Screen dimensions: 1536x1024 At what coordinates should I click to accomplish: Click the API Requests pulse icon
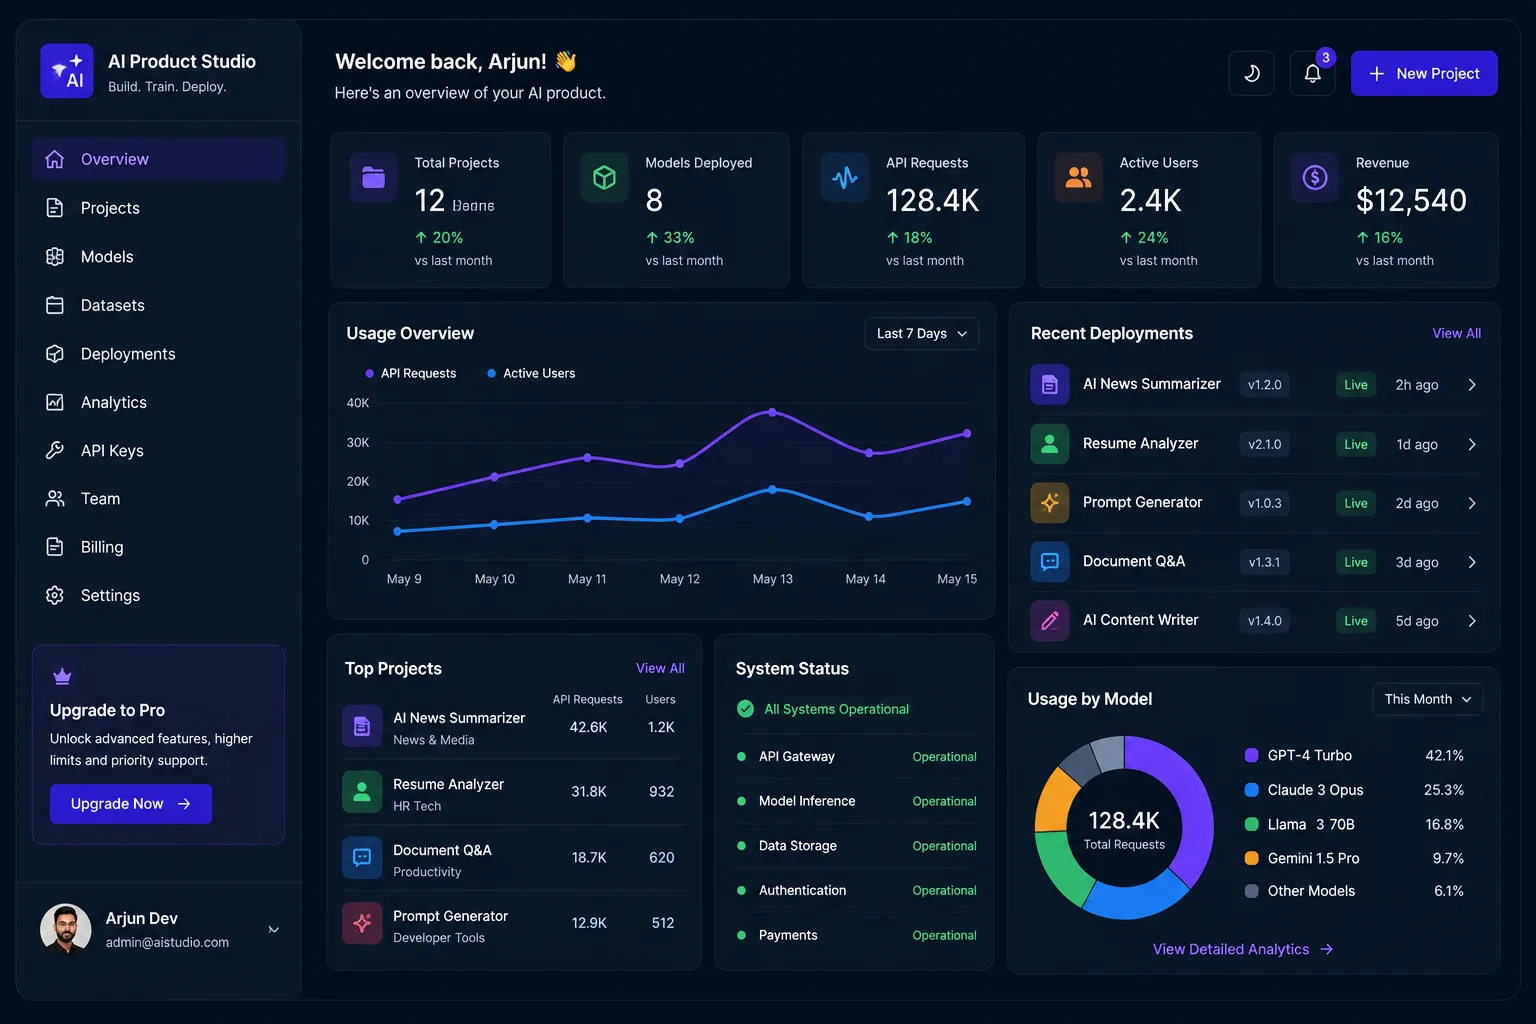point(845,178)
